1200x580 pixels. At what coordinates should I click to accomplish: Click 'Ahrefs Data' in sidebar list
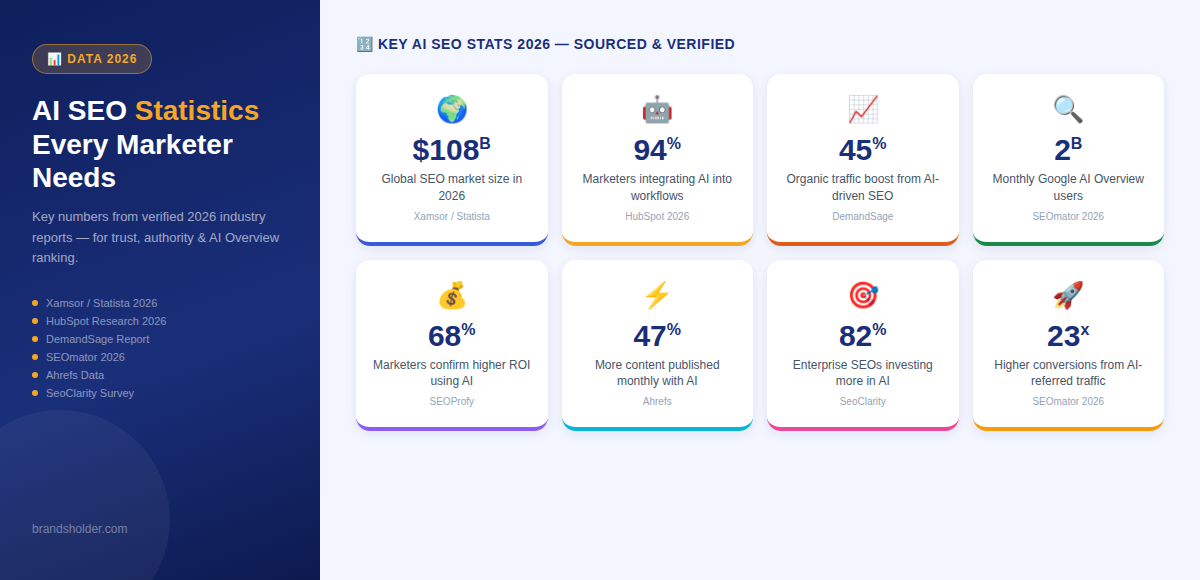(x=75, y=375)
